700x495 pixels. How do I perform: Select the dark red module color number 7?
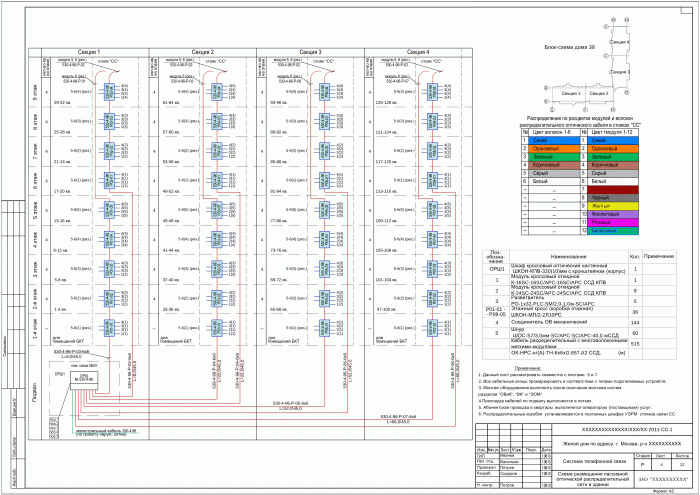click(x=612, y=190)
